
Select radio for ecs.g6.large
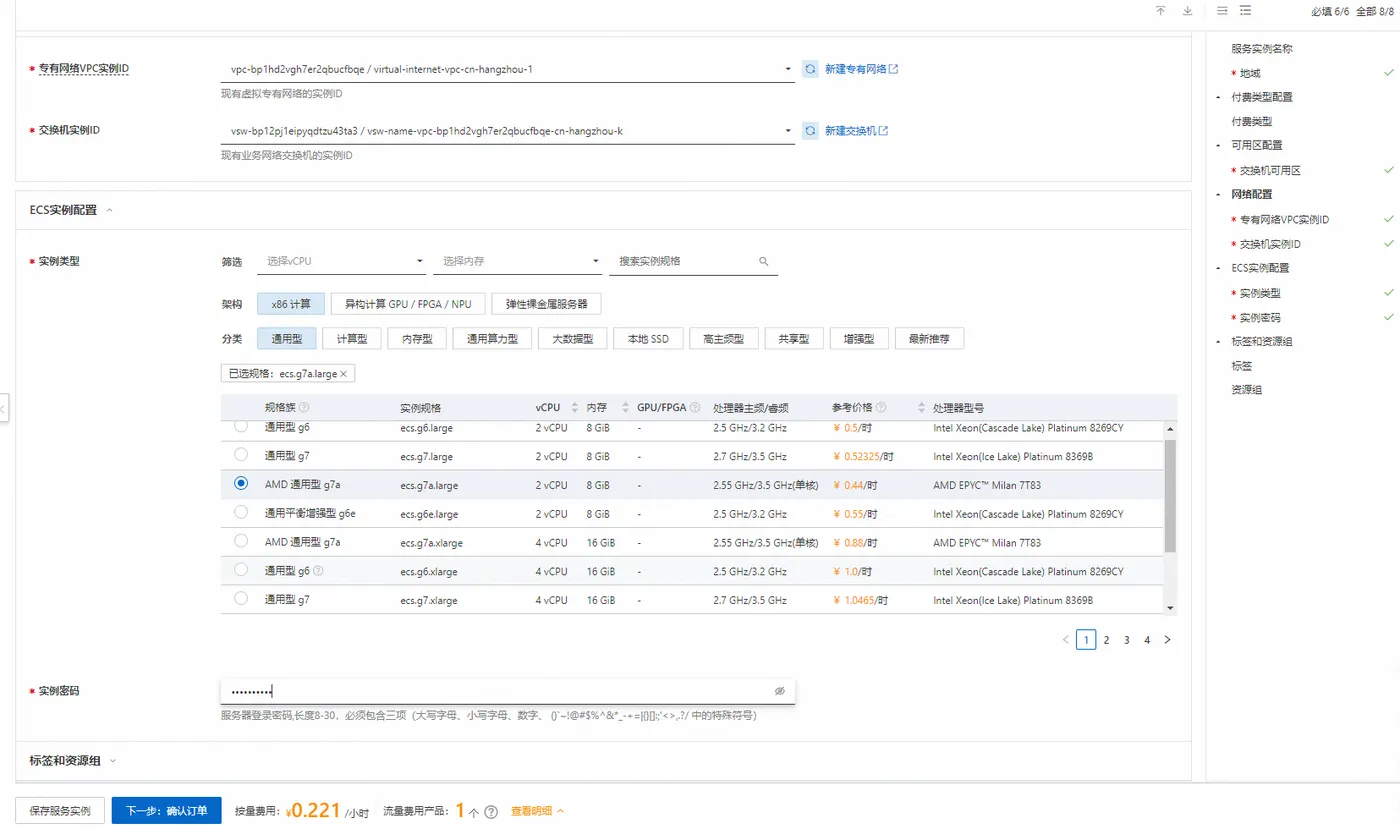(241, 427)
